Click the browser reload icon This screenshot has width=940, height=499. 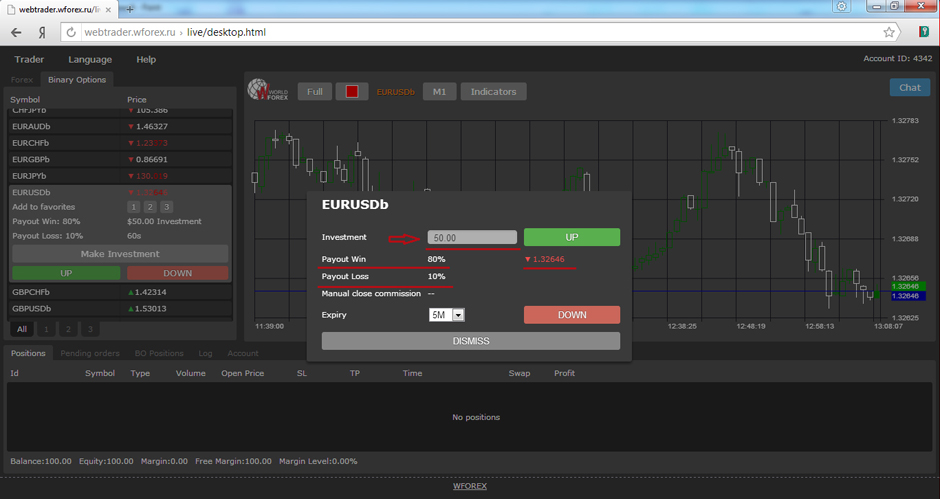[71, 32]
